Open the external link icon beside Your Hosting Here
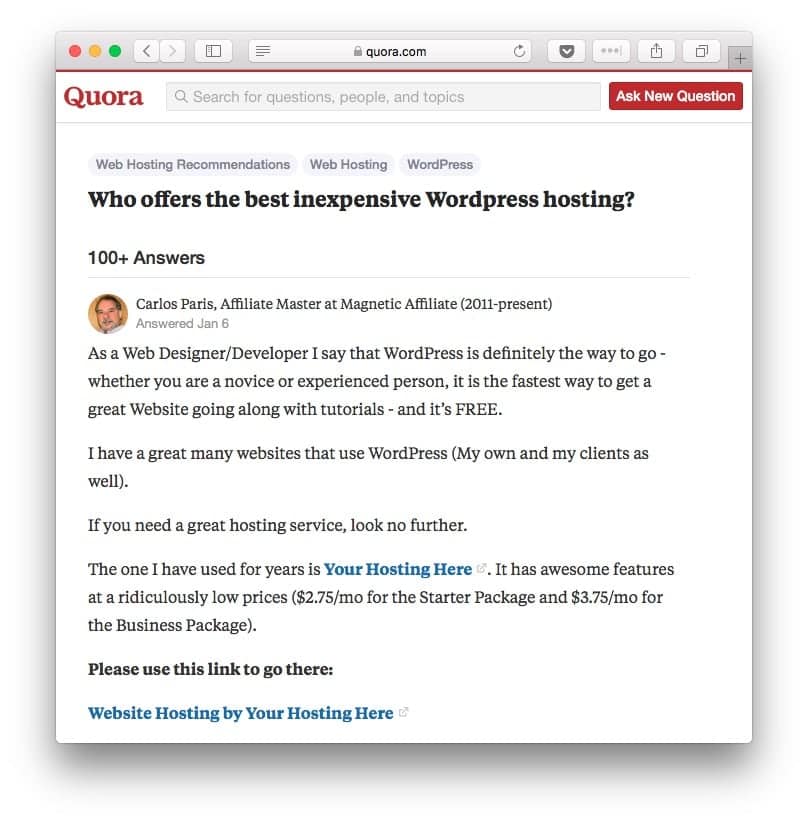The image size is (808, 823). [483, 565]
